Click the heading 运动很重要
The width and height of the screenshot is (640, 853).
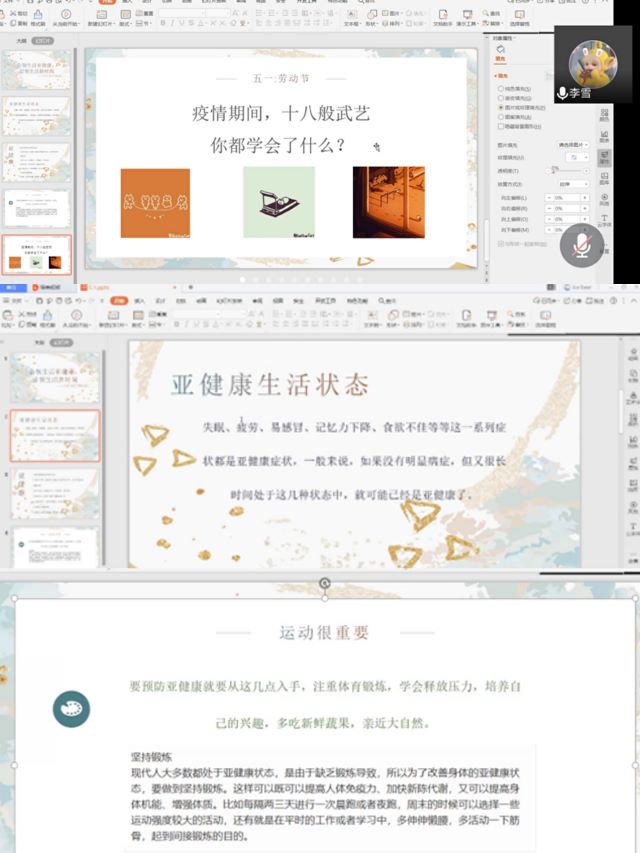[x=324, y=632]
